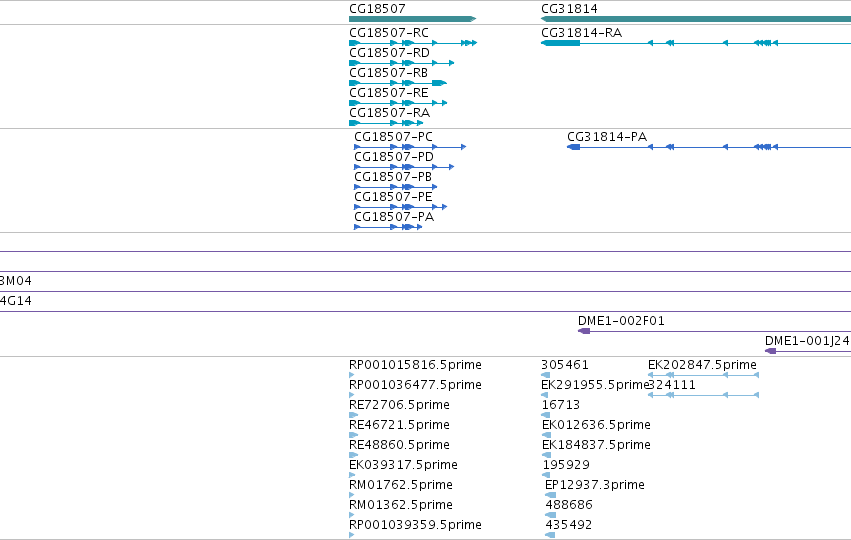Select the DME1-002F01 purple arrowhead
This screenshot has height=540, width=851.
point(584,331)
